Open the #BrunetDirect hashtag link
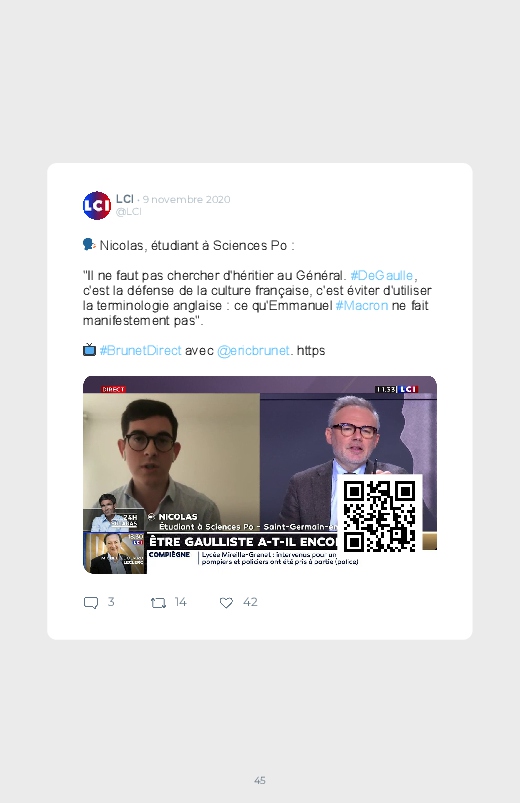 pos(140,351)
